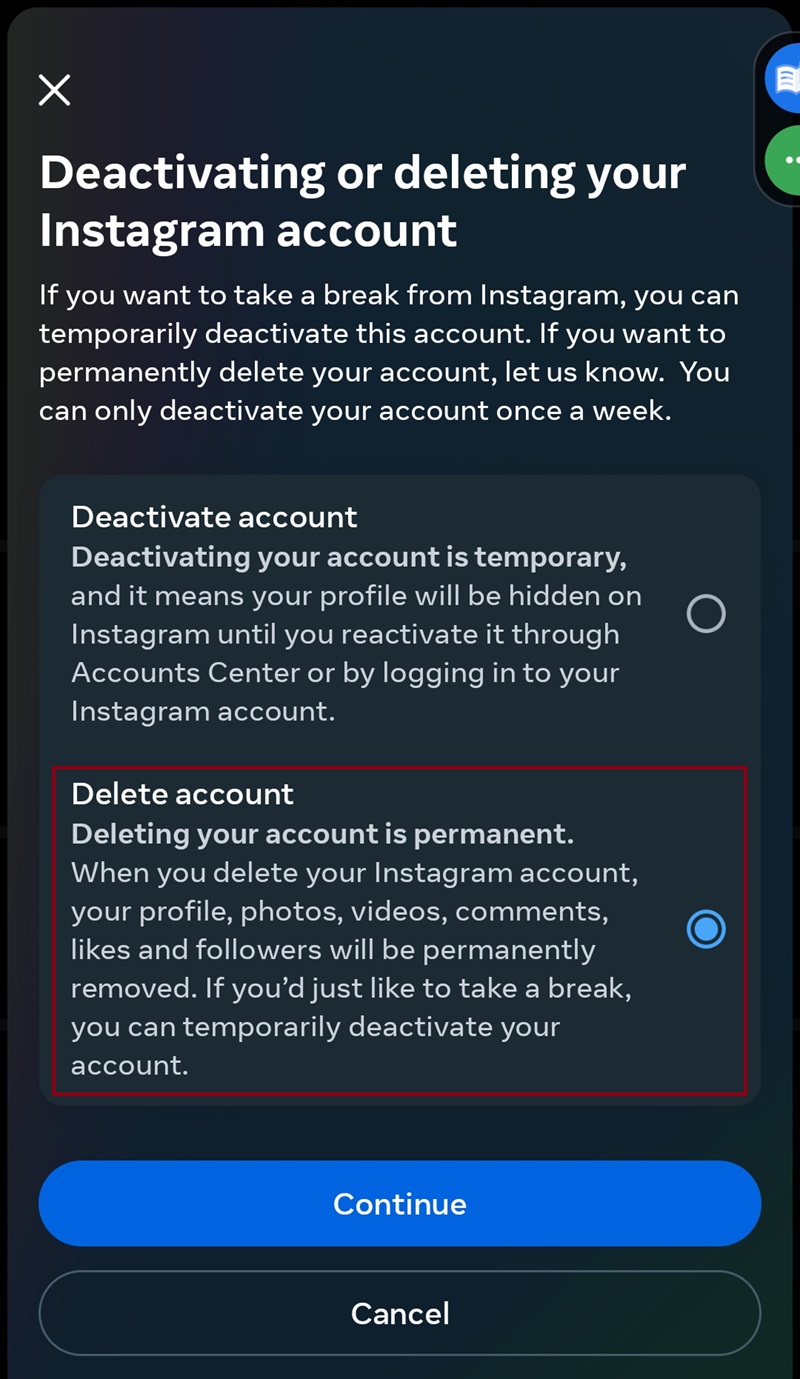Image resolution: width=800 pixels, height=1379 pixels.
Task: Select the Delete account radio button
Action: [706, 930]
